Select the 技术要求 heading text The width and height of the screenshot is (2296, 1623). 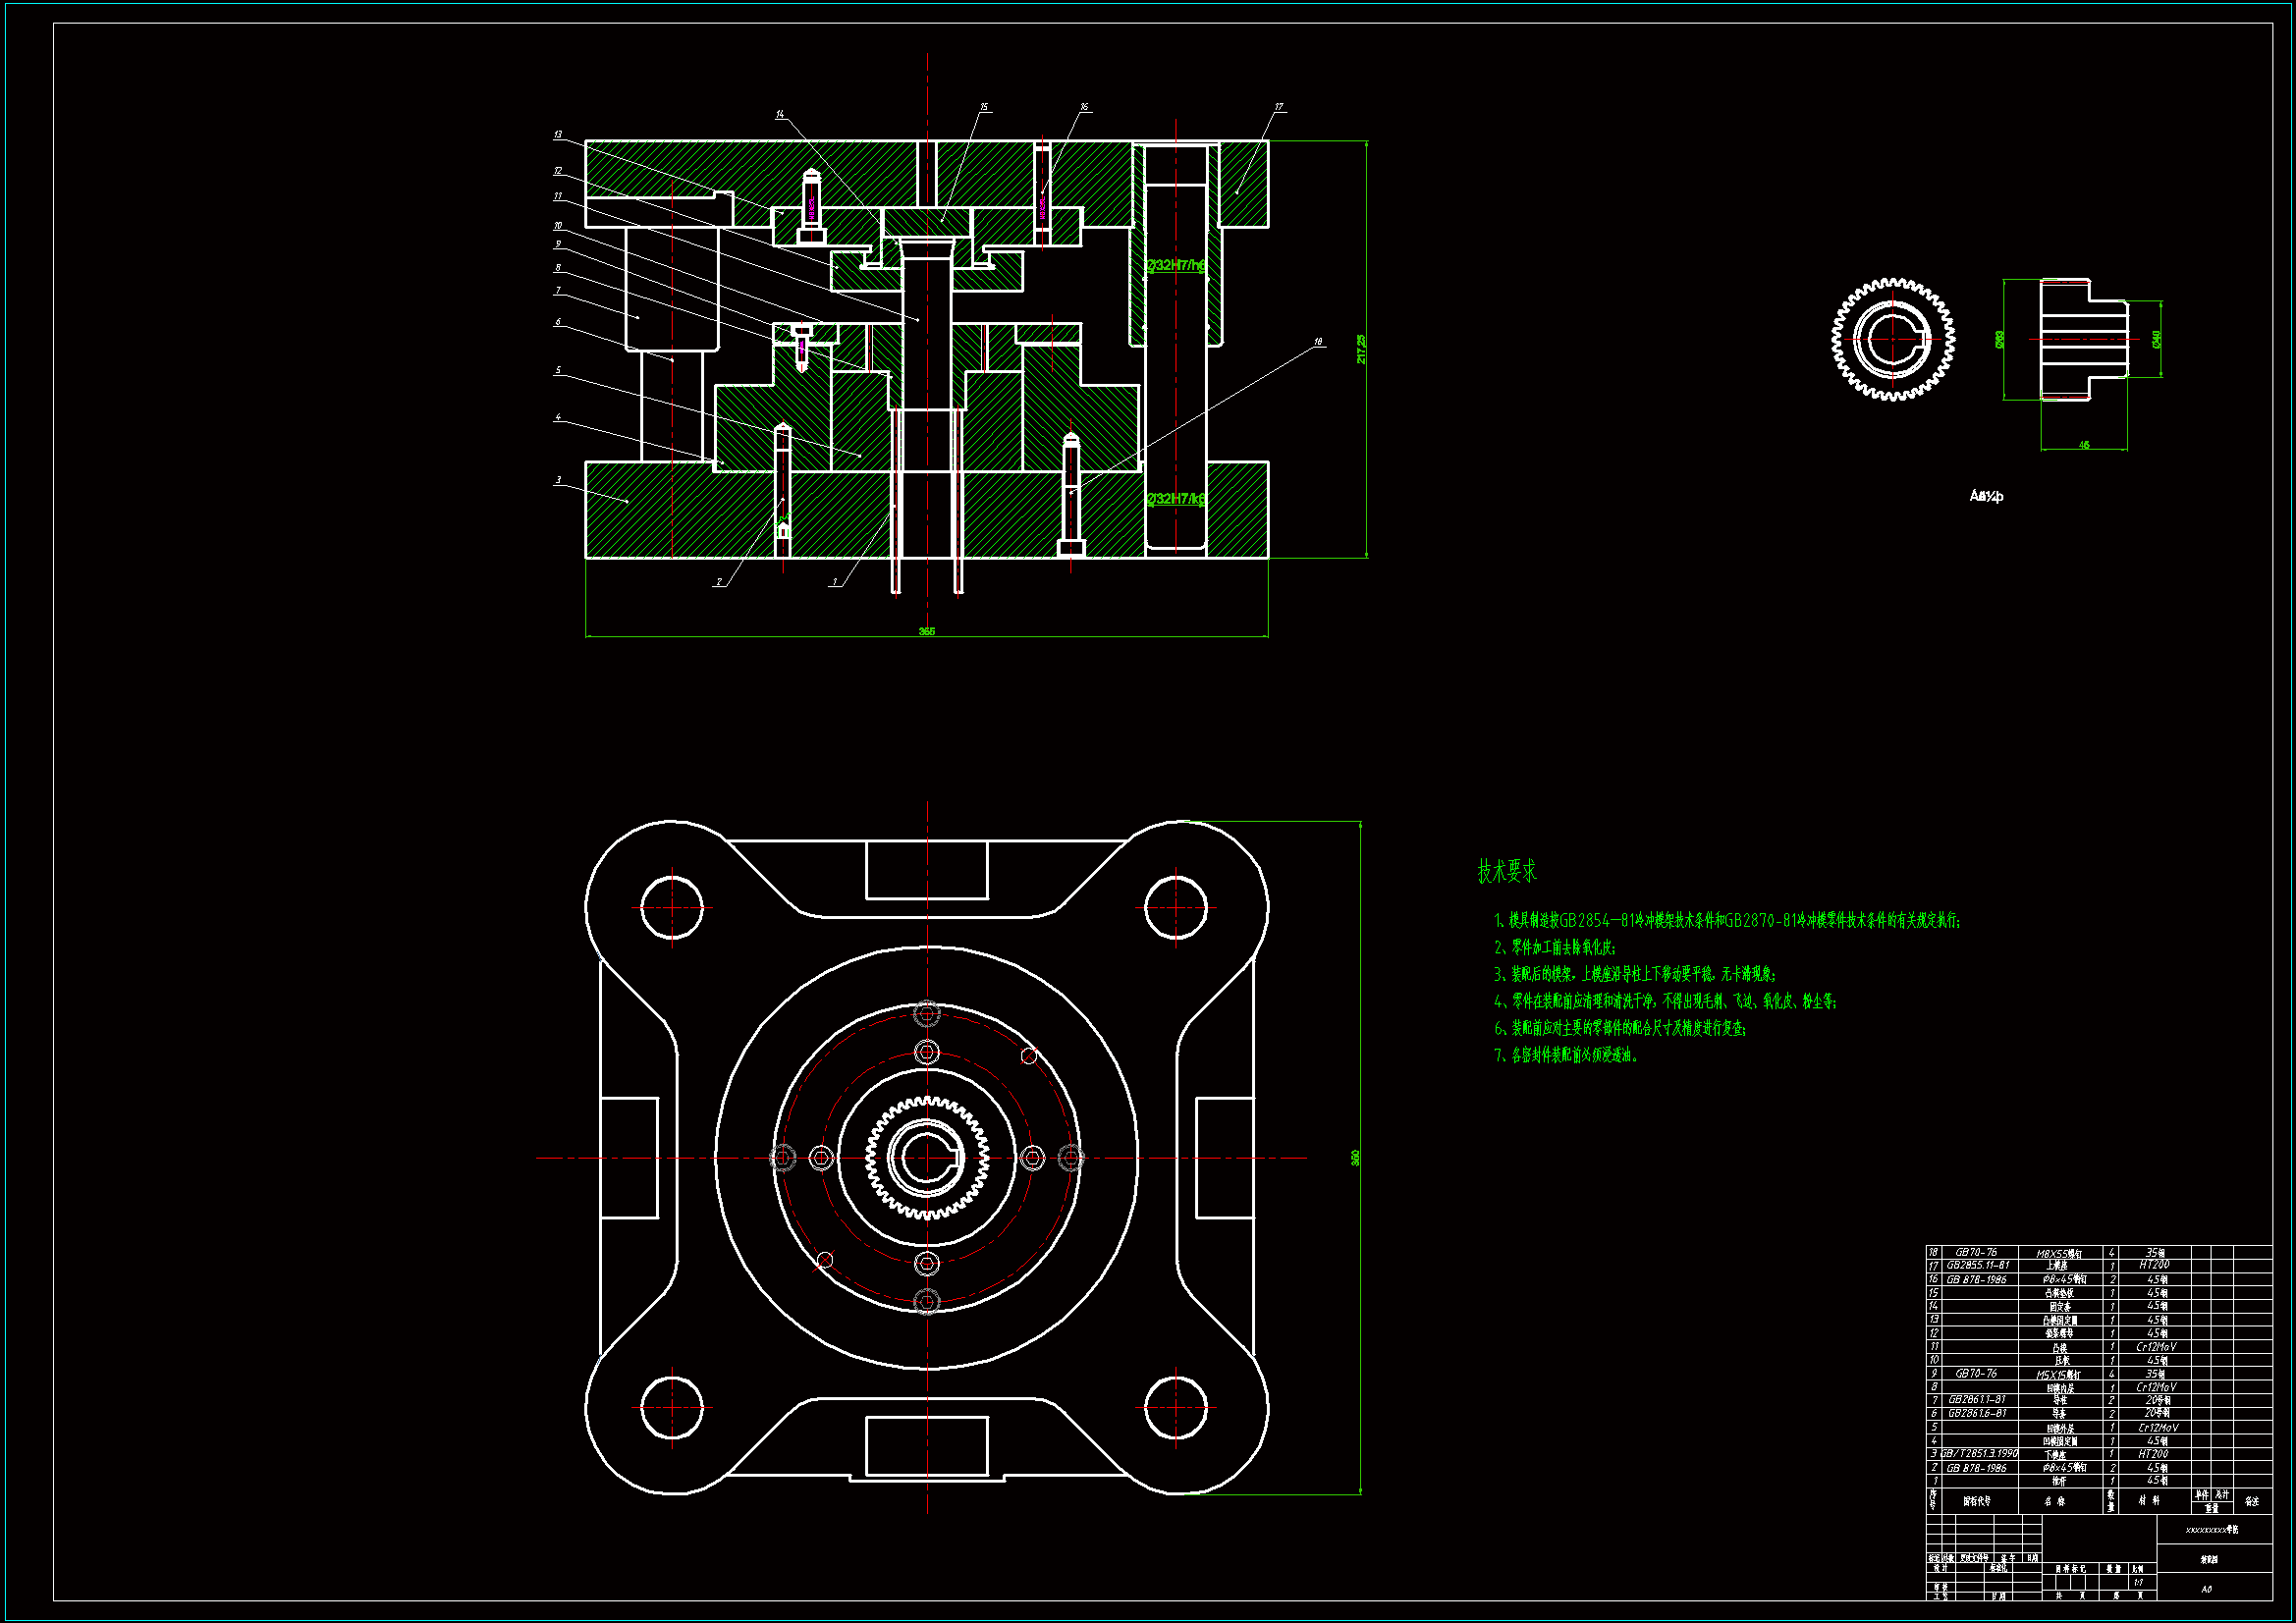tap(1507, 871)
